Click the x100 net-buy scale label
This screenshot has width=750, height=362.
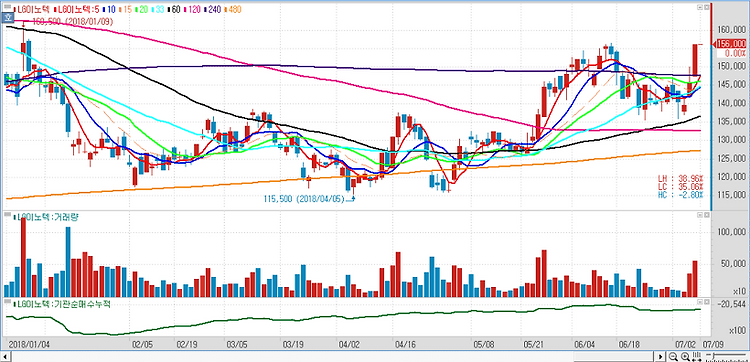[737, 330]
